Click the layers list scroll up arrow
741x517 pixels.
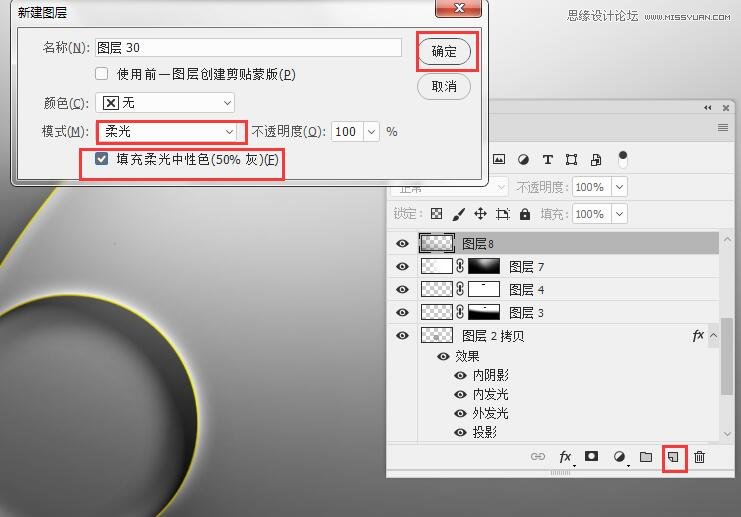pos(727,240)
